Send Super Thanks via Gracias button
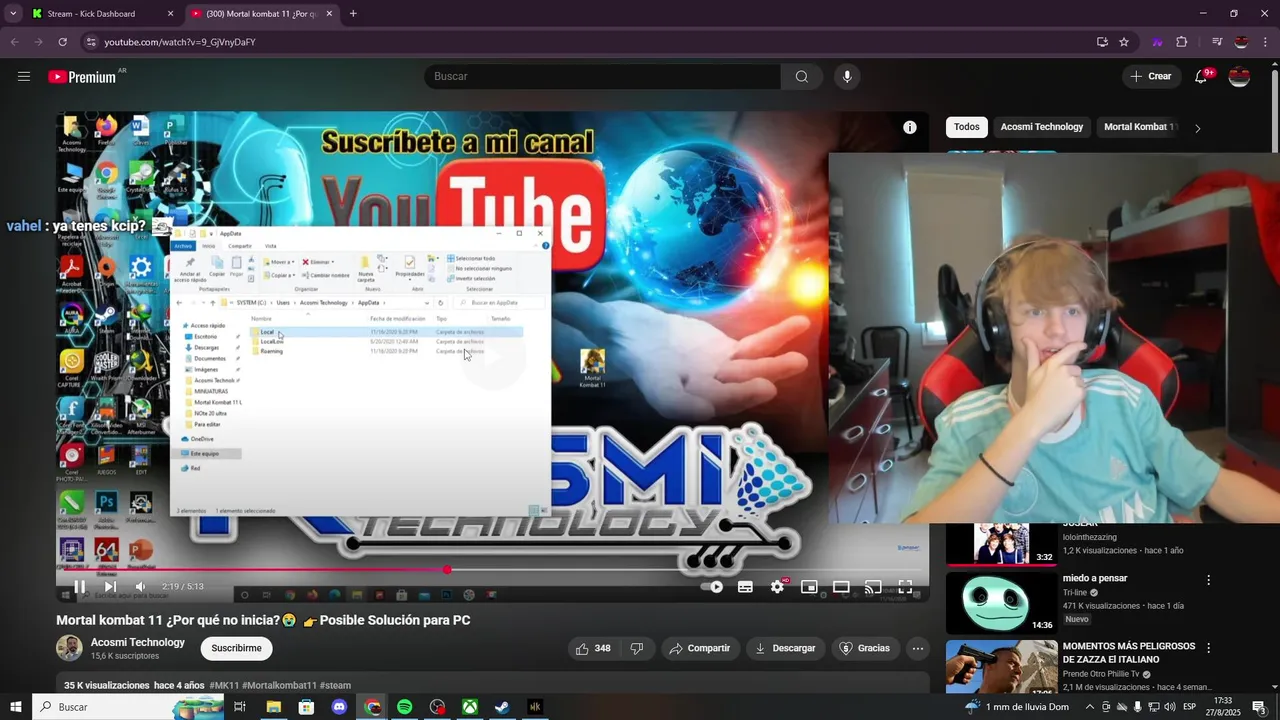The height and width of the screenshot is (720, 1280). click(864, 648)
